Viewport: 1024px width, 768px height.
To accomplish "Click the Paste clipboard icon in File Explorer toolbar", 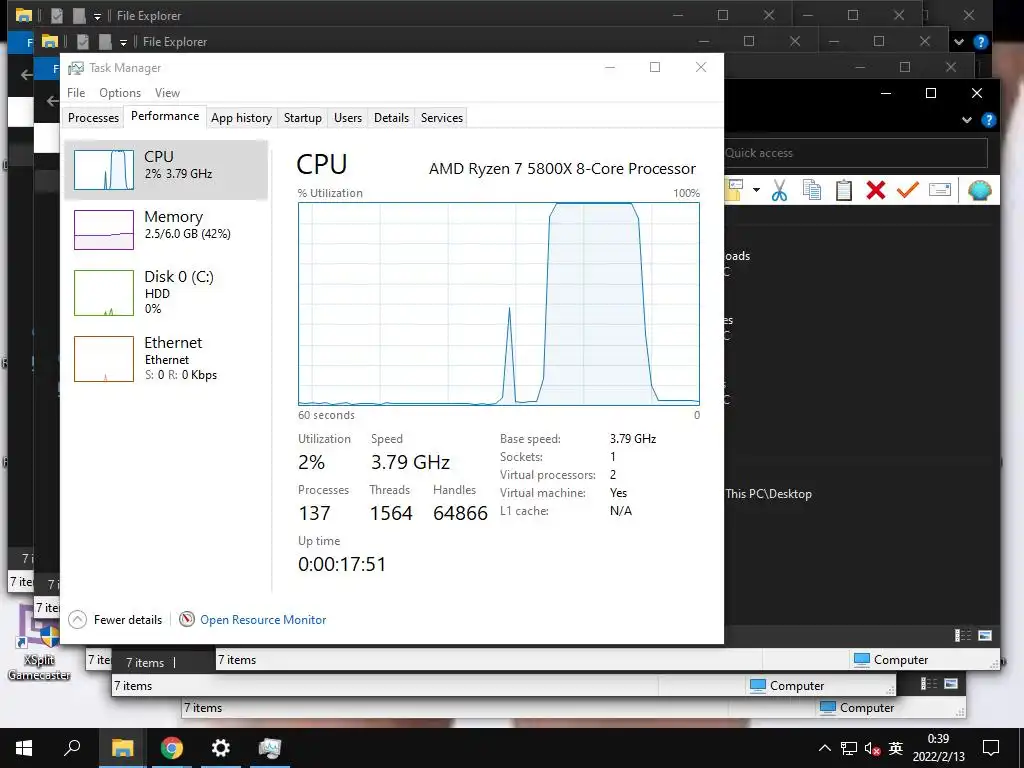I will (x=844, y=190).
